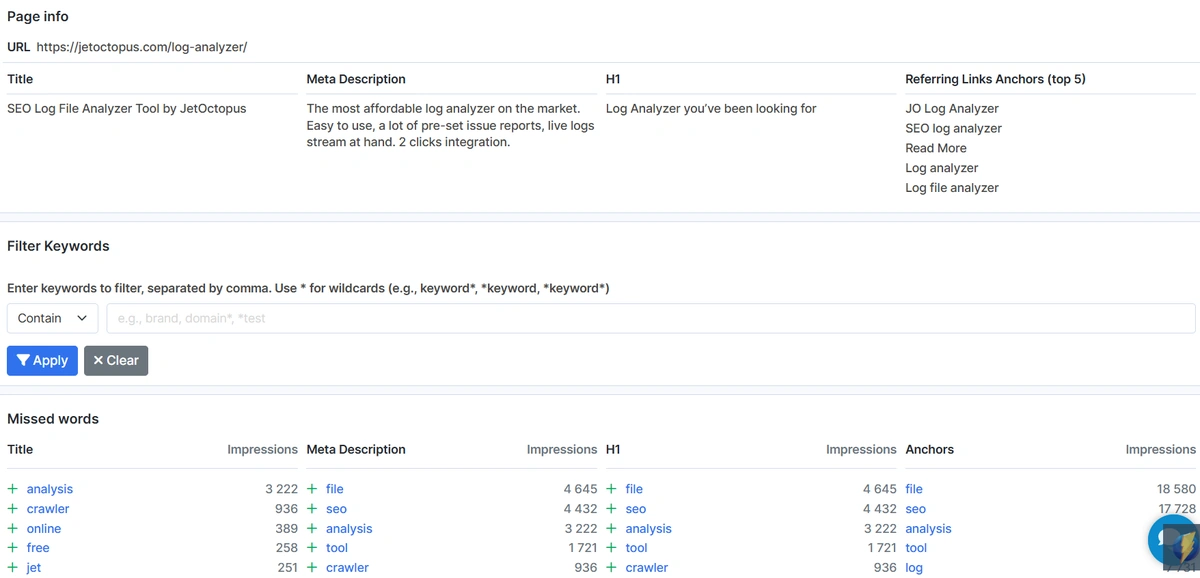Open 'file' keyword link in Anchors column
Screen dimensions: 1200x578
tap(914, 489)
